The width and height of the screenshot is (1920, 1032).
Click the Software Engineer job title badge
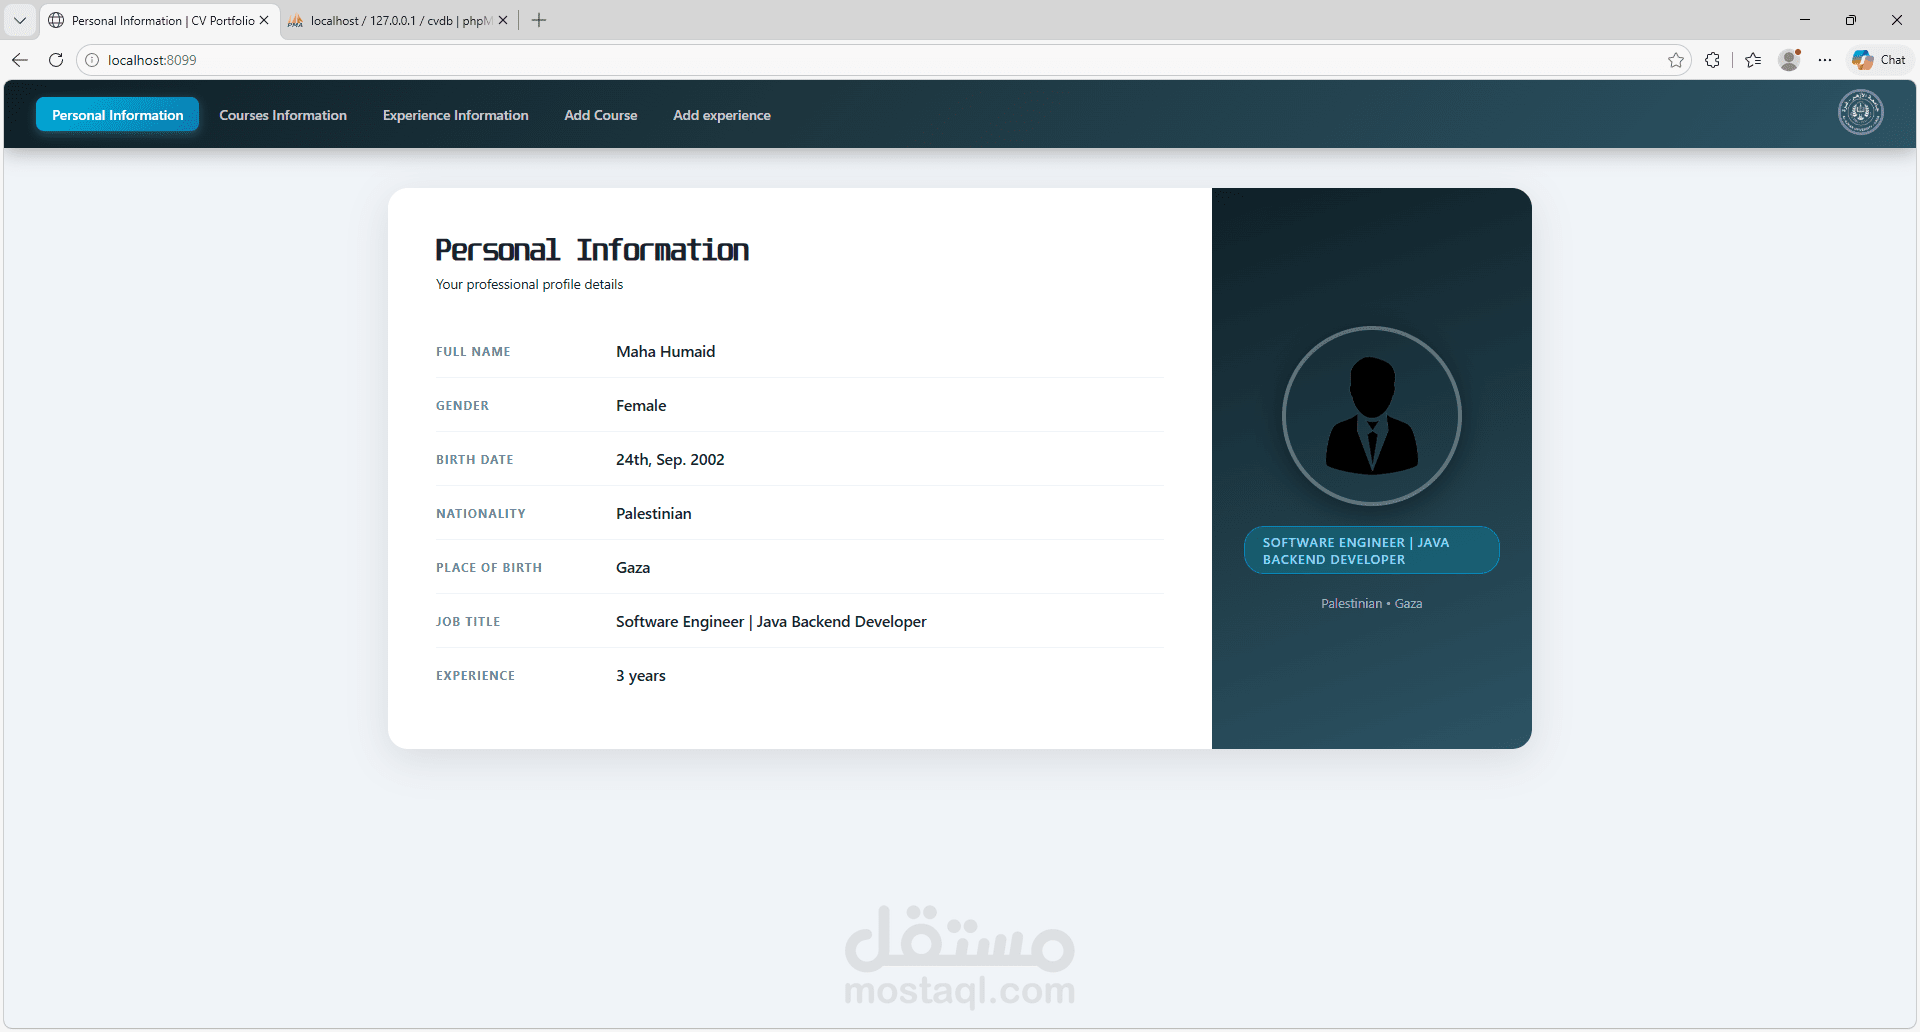point(1371,550)
